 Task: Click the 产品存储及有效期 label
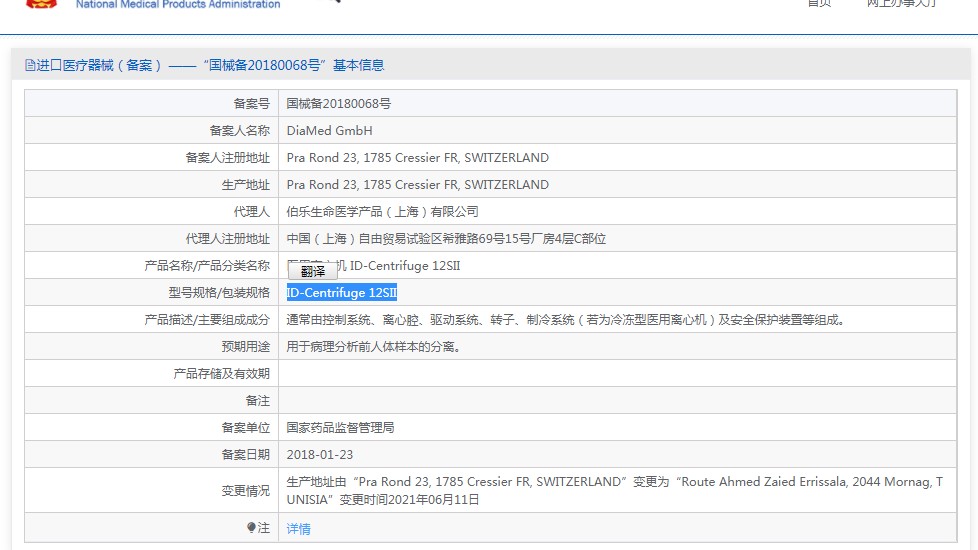[x=221, y=374]
